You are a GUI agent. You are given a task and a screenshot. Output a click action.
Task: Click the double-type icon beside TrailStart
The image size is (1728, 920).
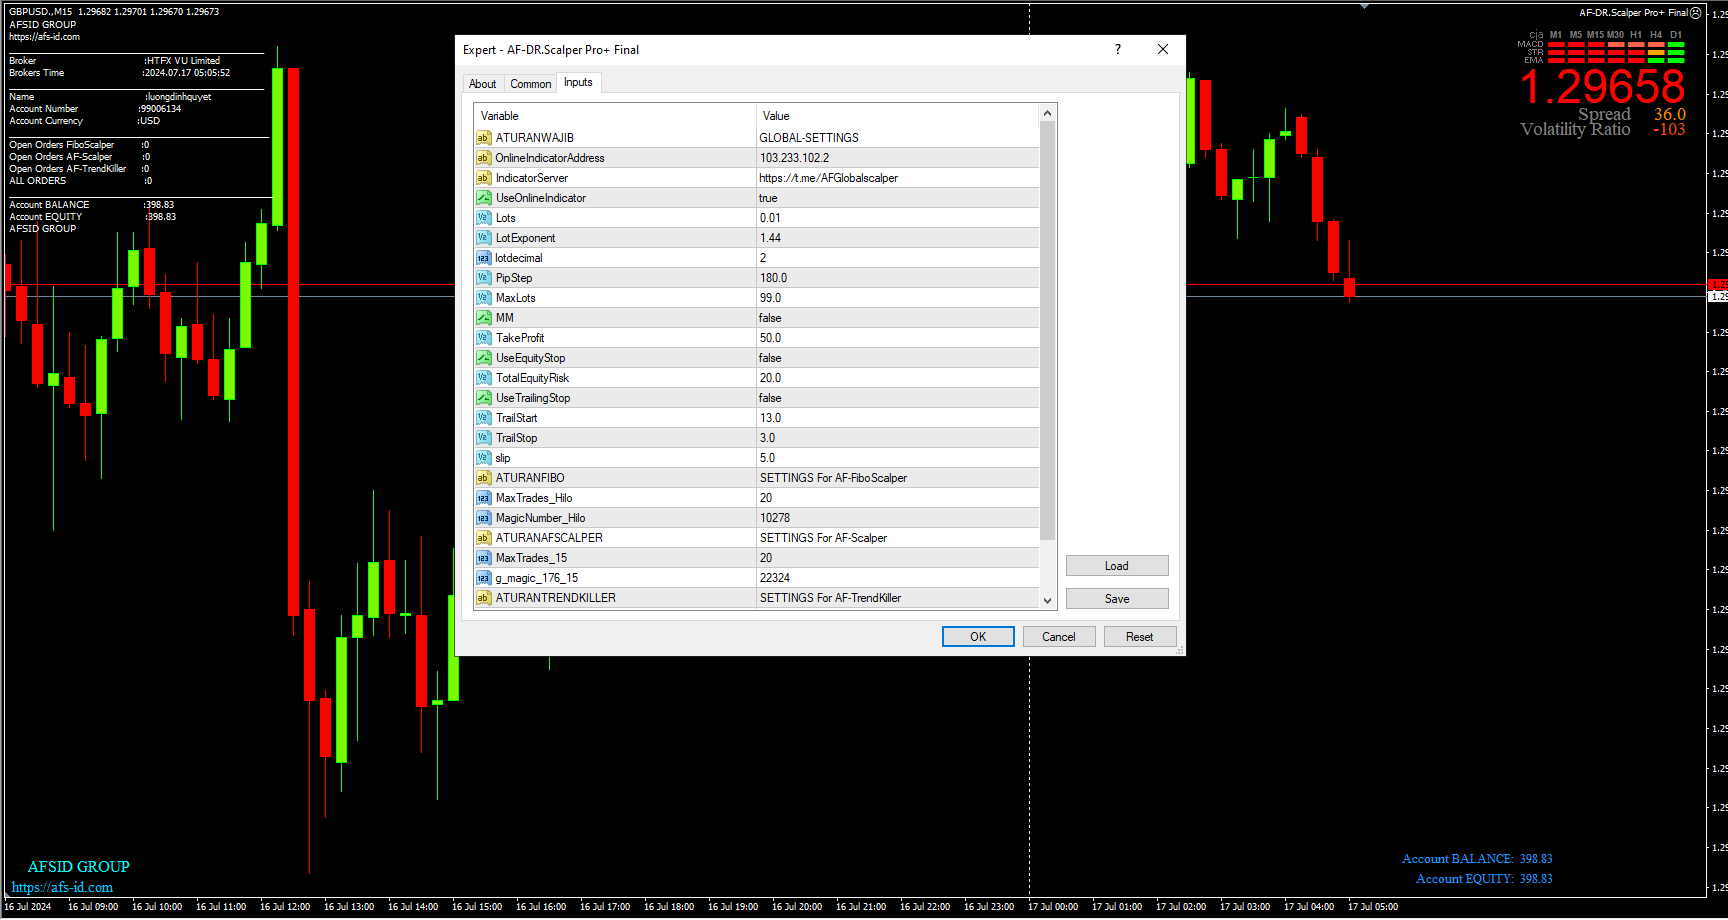click(x=483, y=418)
